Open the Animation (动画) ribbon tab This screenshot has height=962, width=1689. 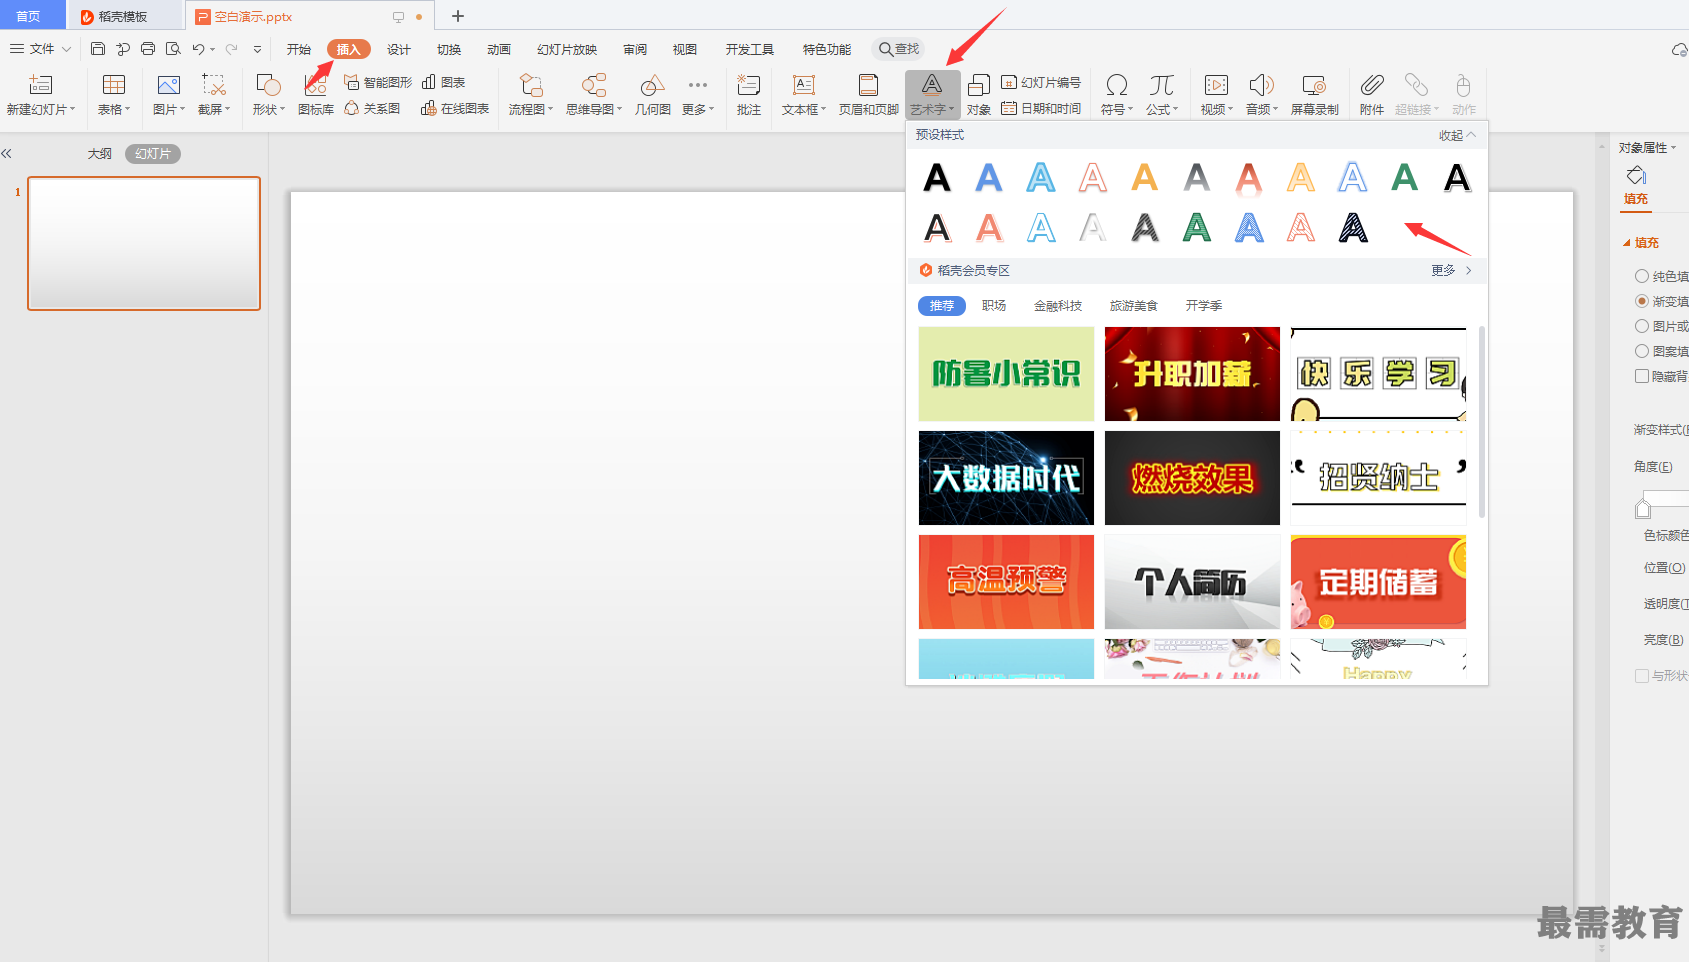pyautogui.click(x=499, y=49)
